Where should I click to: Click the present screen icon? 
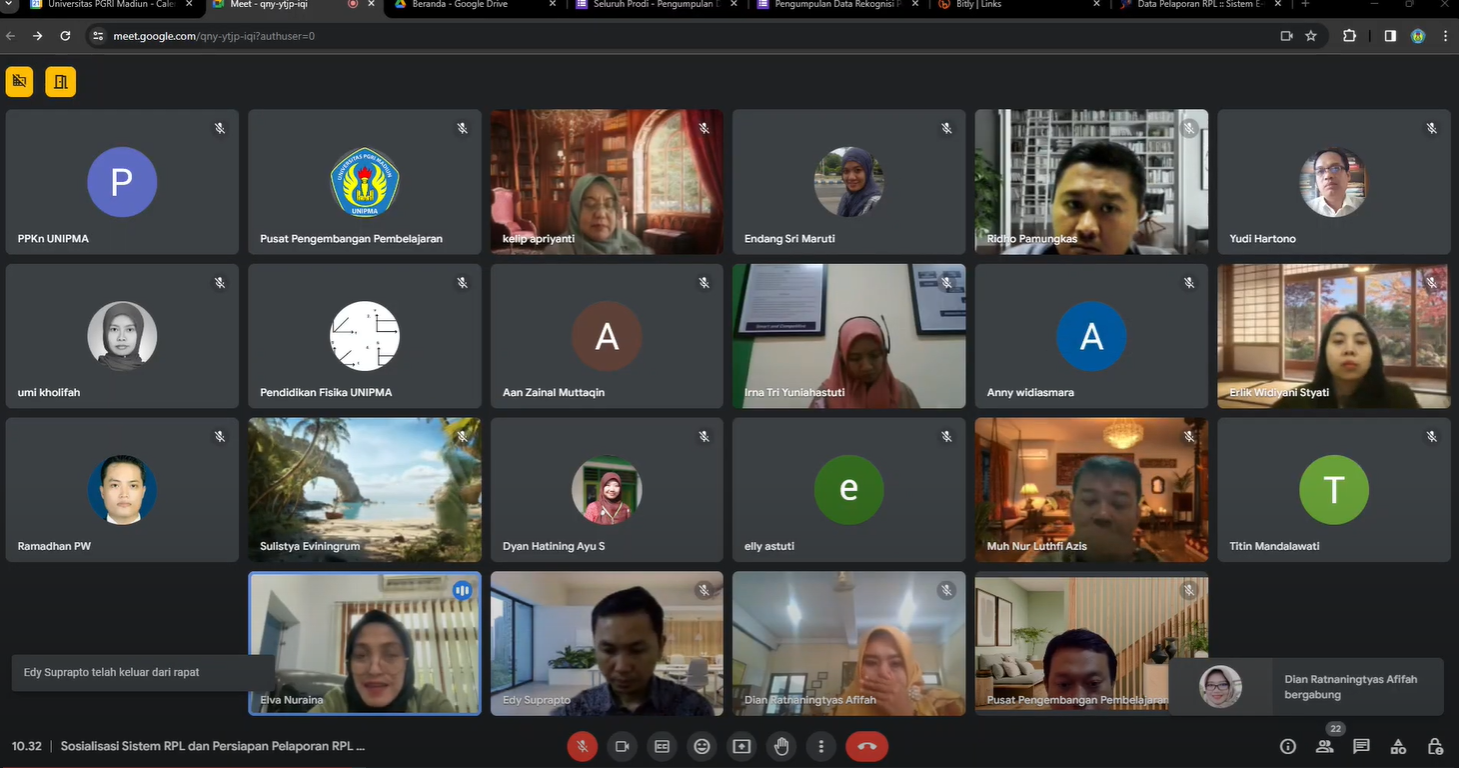(741, 746)
